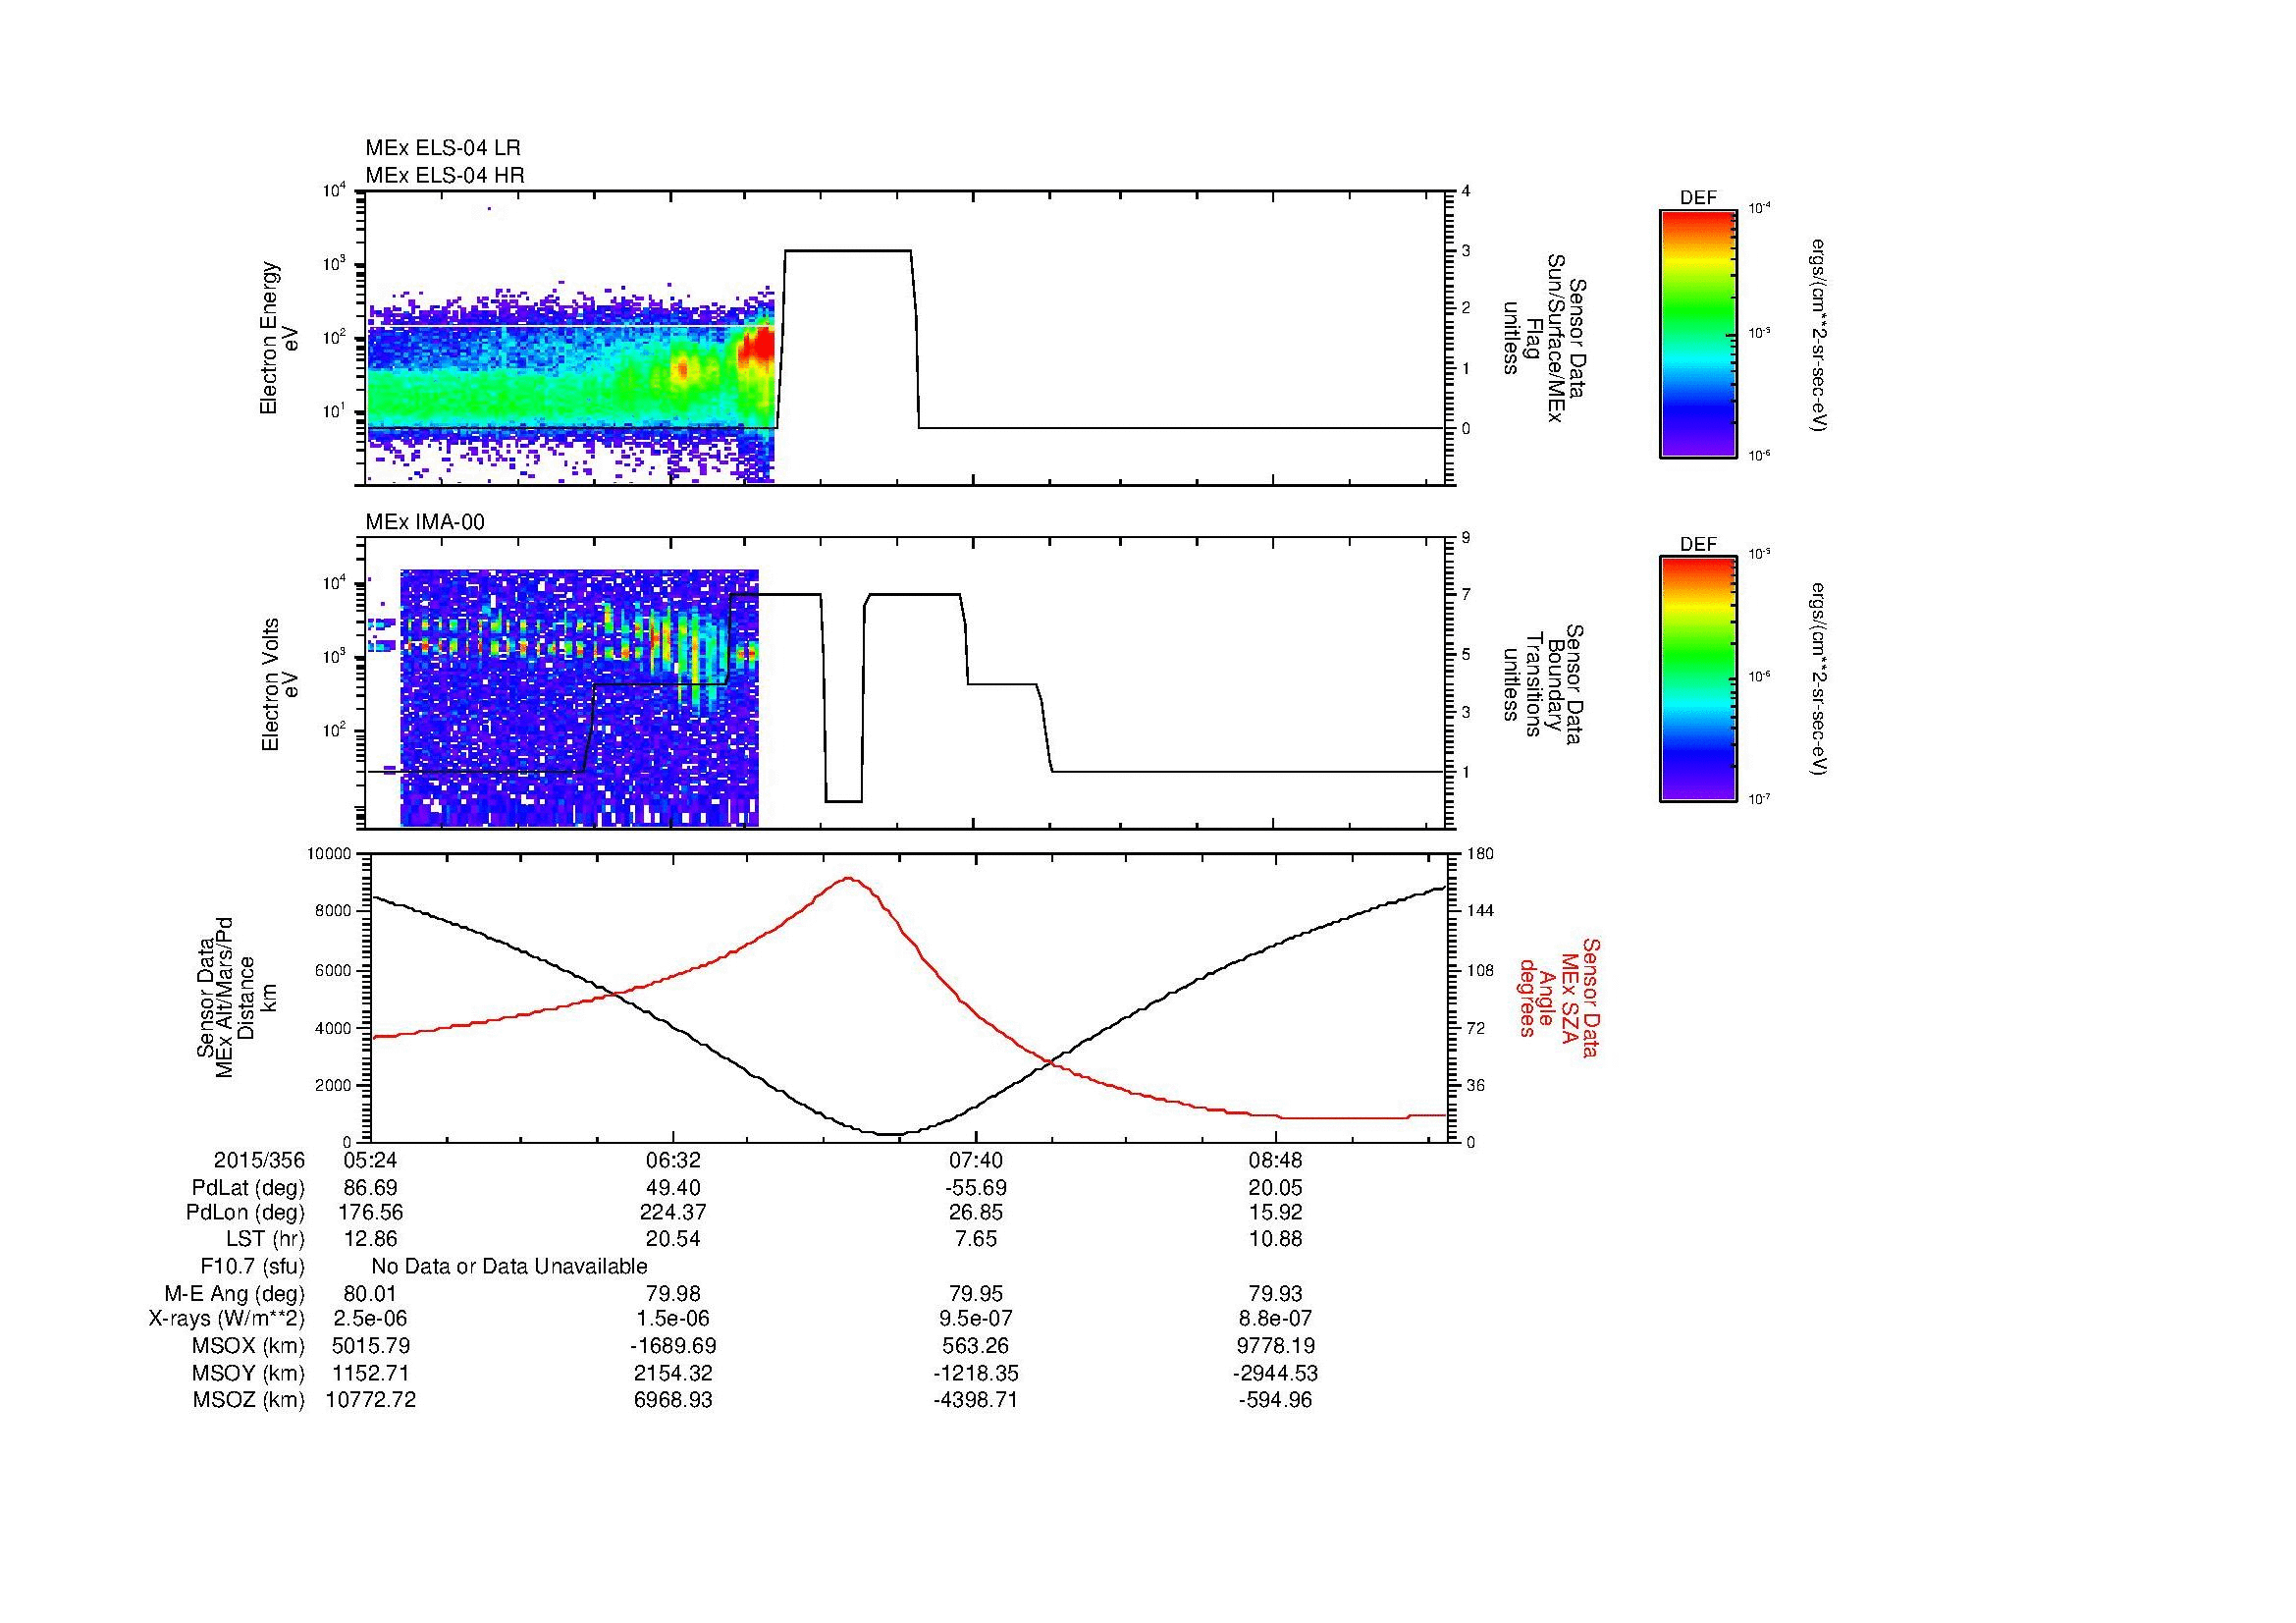
Task: Click the '180' tick on SZA axis
Action: (1481, 854)
